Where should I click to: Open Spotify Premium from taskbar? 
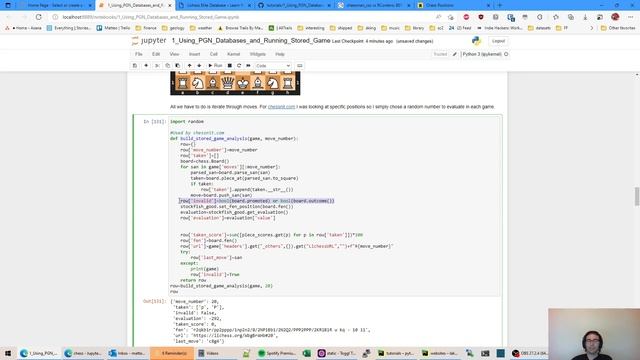click(x=276, y=353)
